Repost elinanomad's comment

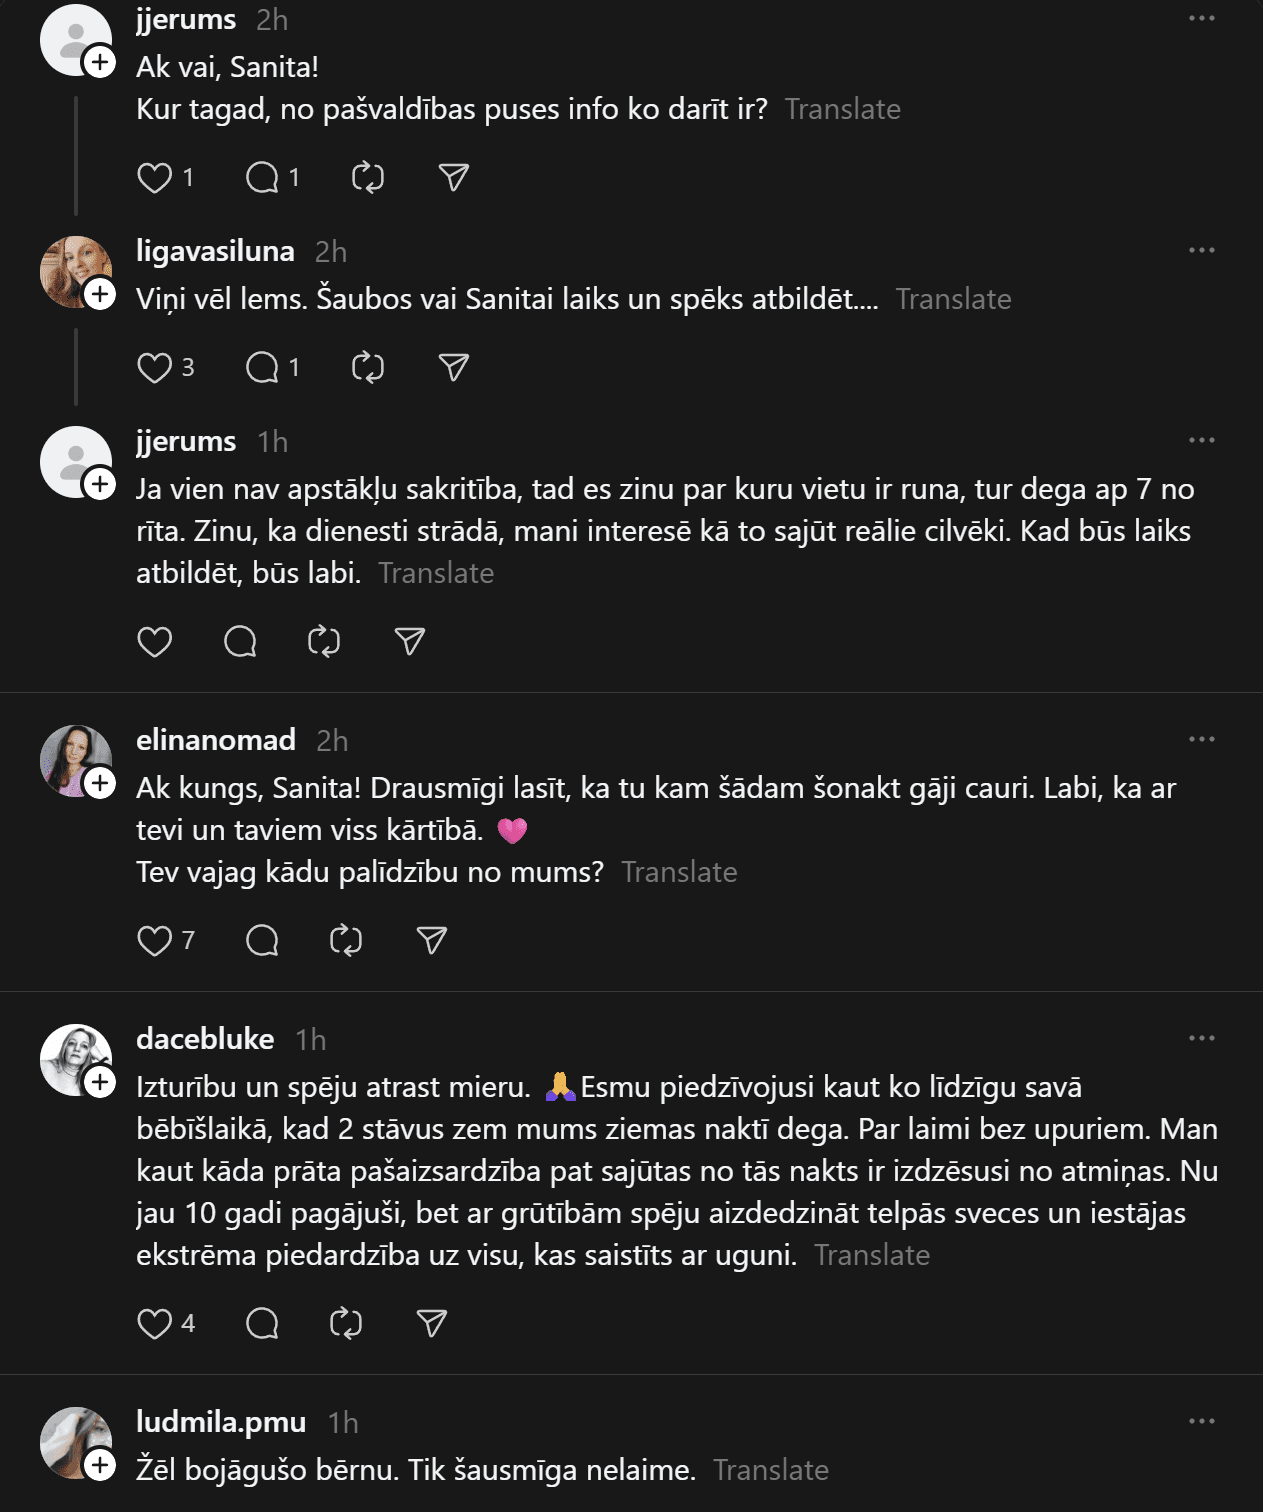point(346,941)
